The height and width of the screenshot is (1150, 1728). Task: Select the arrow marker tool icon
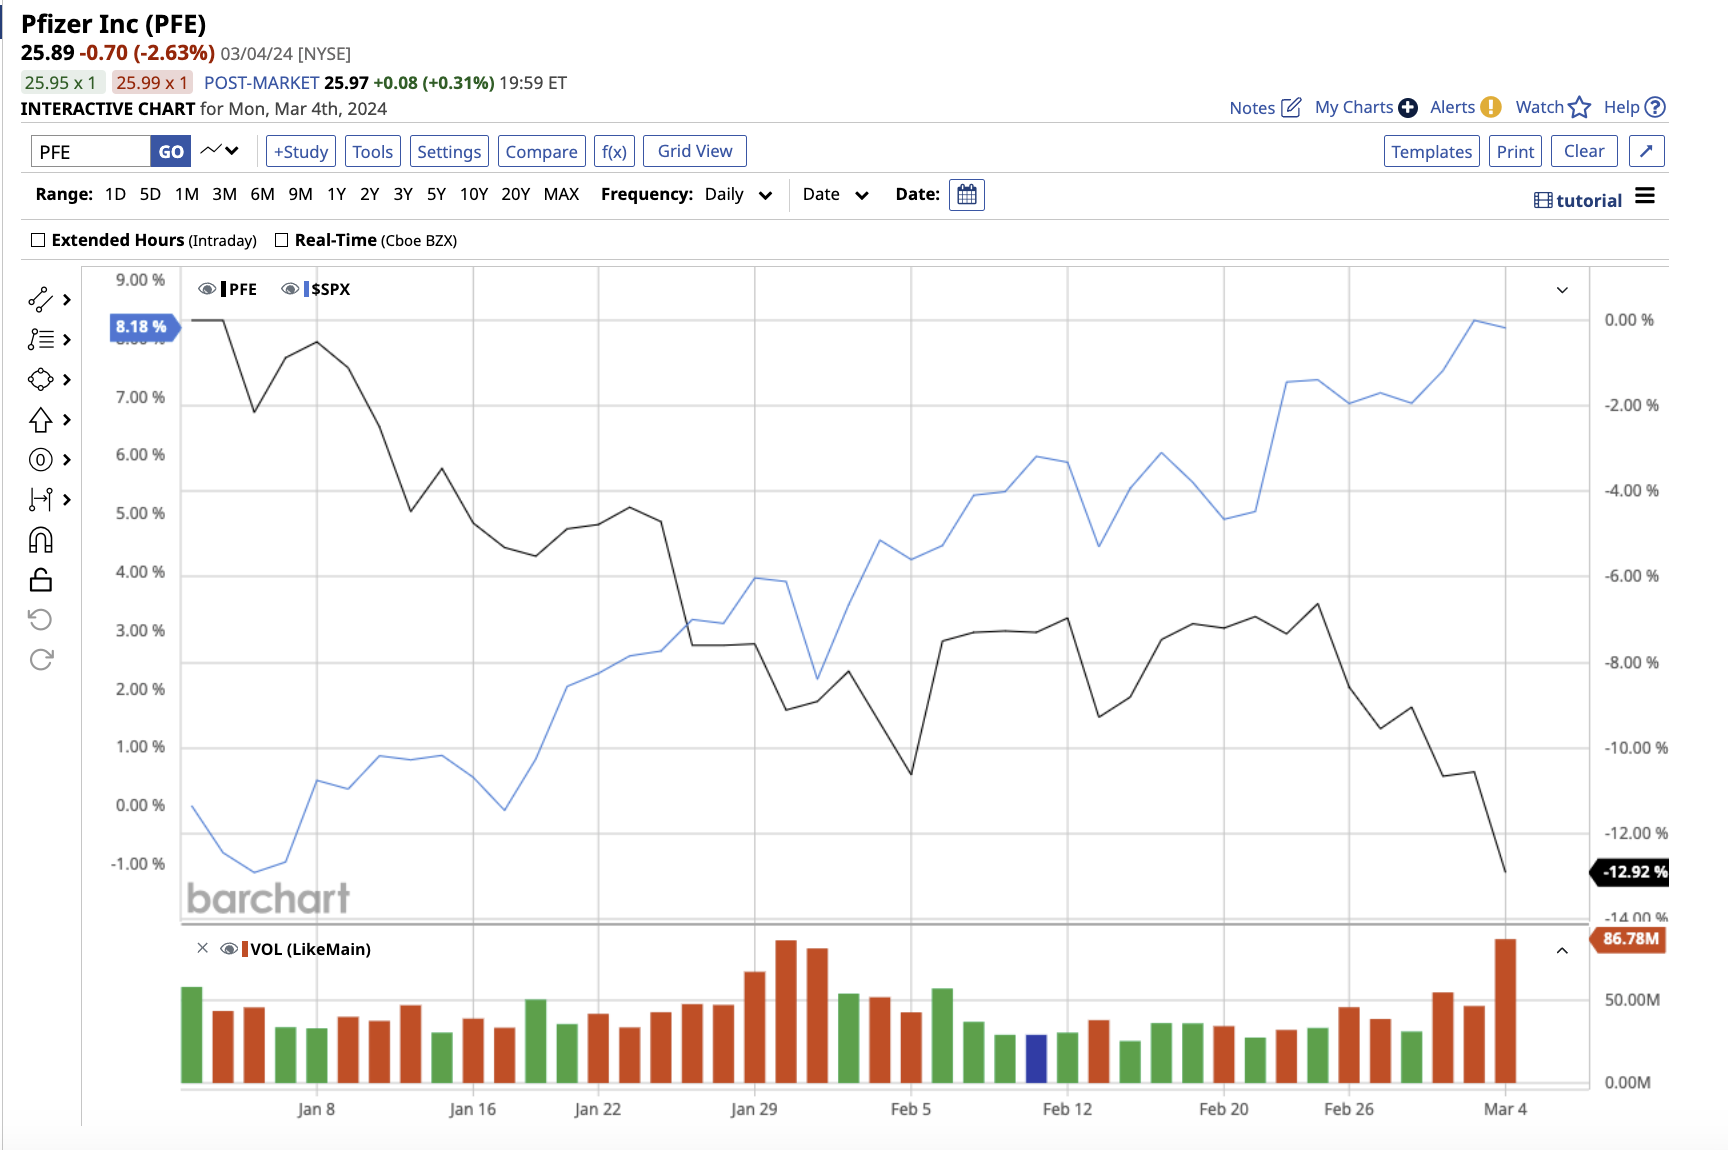click(x=40, y=419)
